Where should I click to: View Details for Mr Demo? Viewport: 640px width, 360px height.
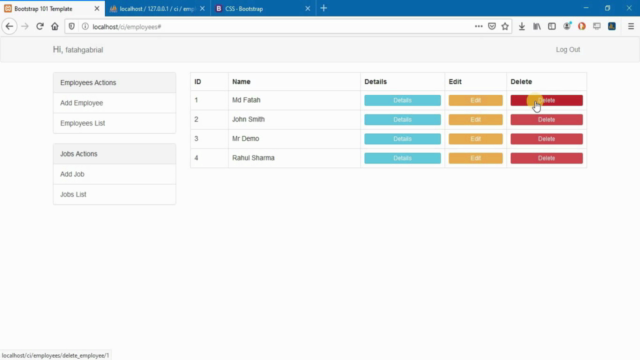pos(402,139)
